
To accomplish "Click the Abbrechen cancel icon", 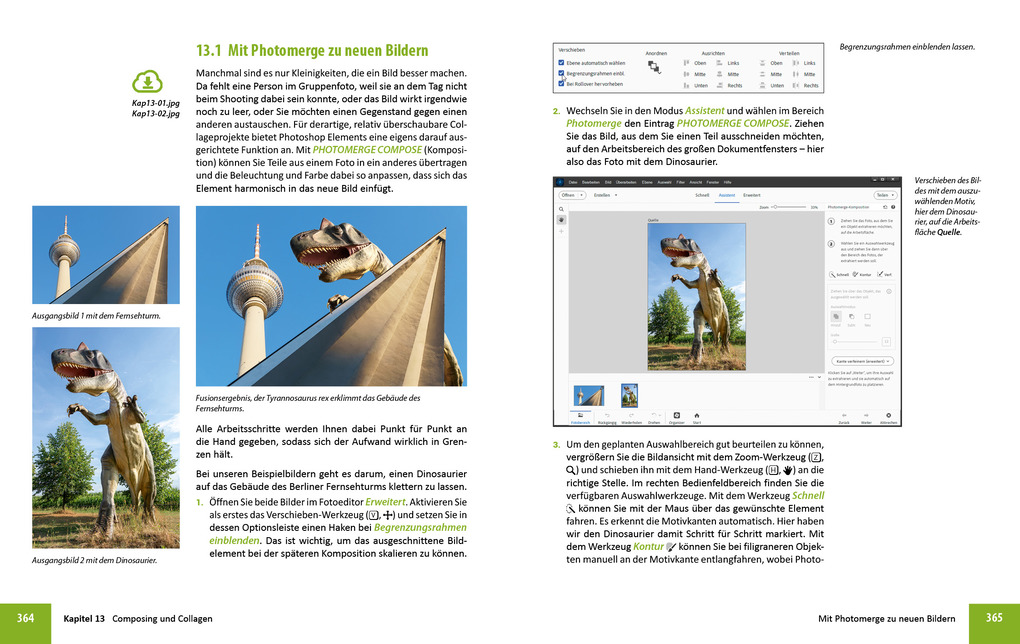I will pos(889,415).
